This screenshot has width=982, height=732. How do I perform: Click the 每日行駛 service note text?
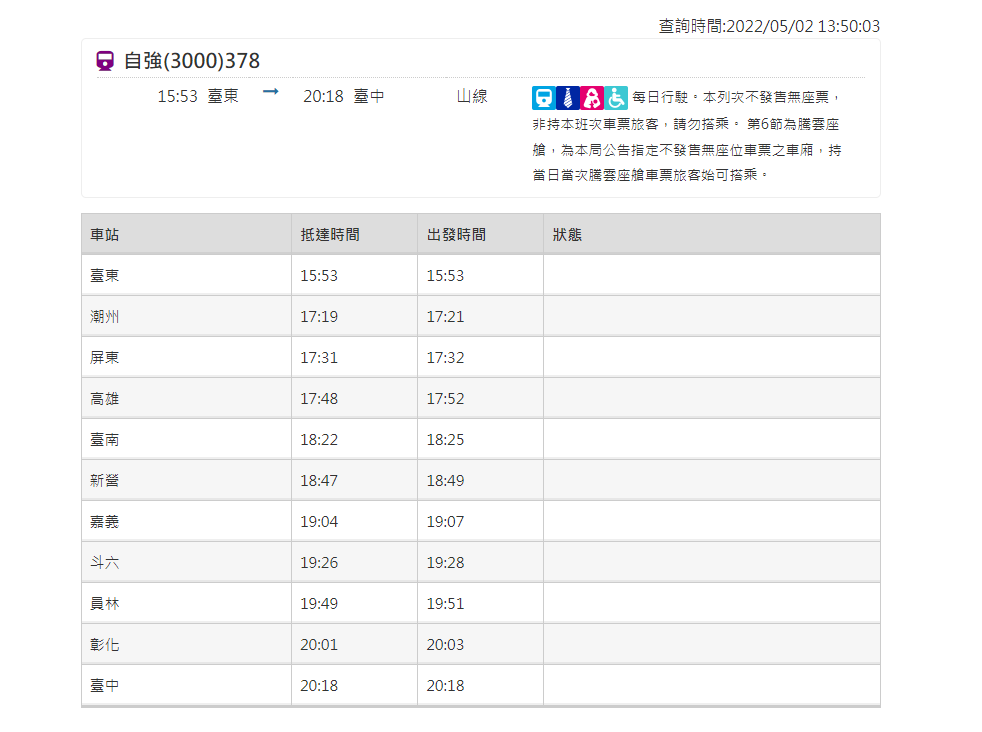point(659,98)
